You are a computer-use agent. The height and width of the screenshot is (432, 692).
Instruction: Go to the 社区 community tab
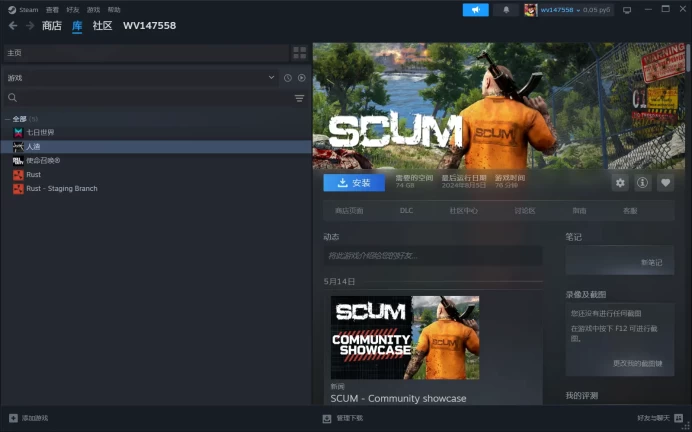[102, 26]
